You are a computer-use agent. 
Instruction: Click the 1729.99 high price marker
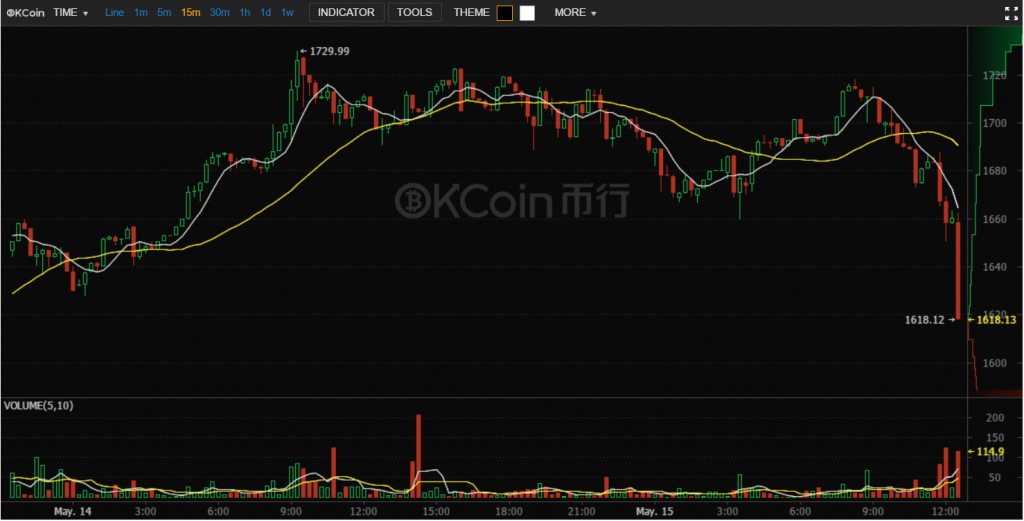pyautogui.click(x=325, y=51)
